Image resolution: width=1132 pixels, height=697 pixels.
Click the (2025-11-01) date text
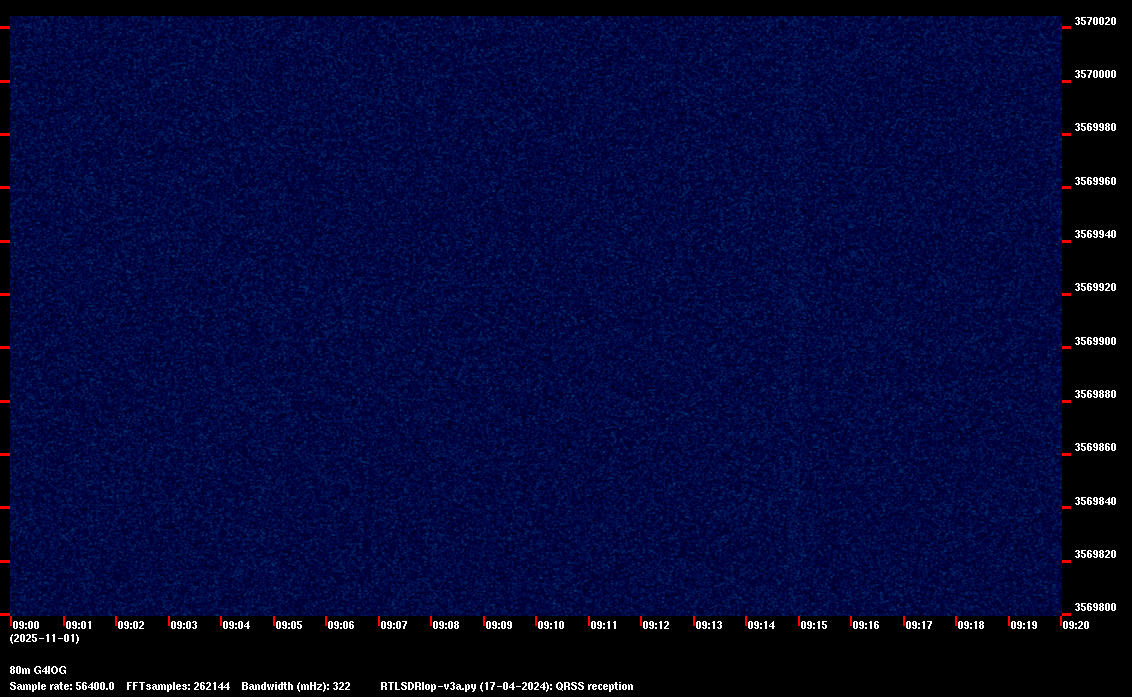pos(45,638)
